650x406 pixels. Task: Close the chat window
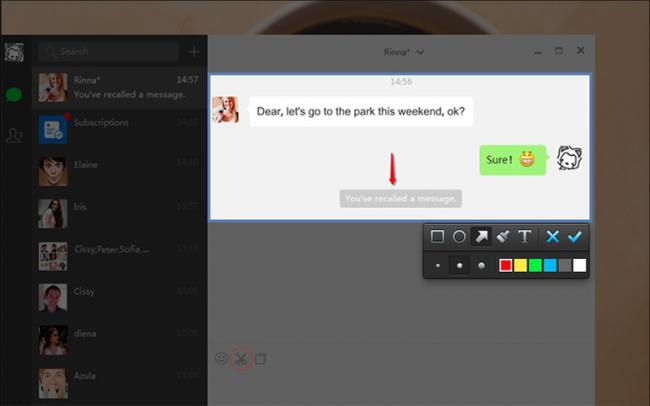tap(580, 50)
